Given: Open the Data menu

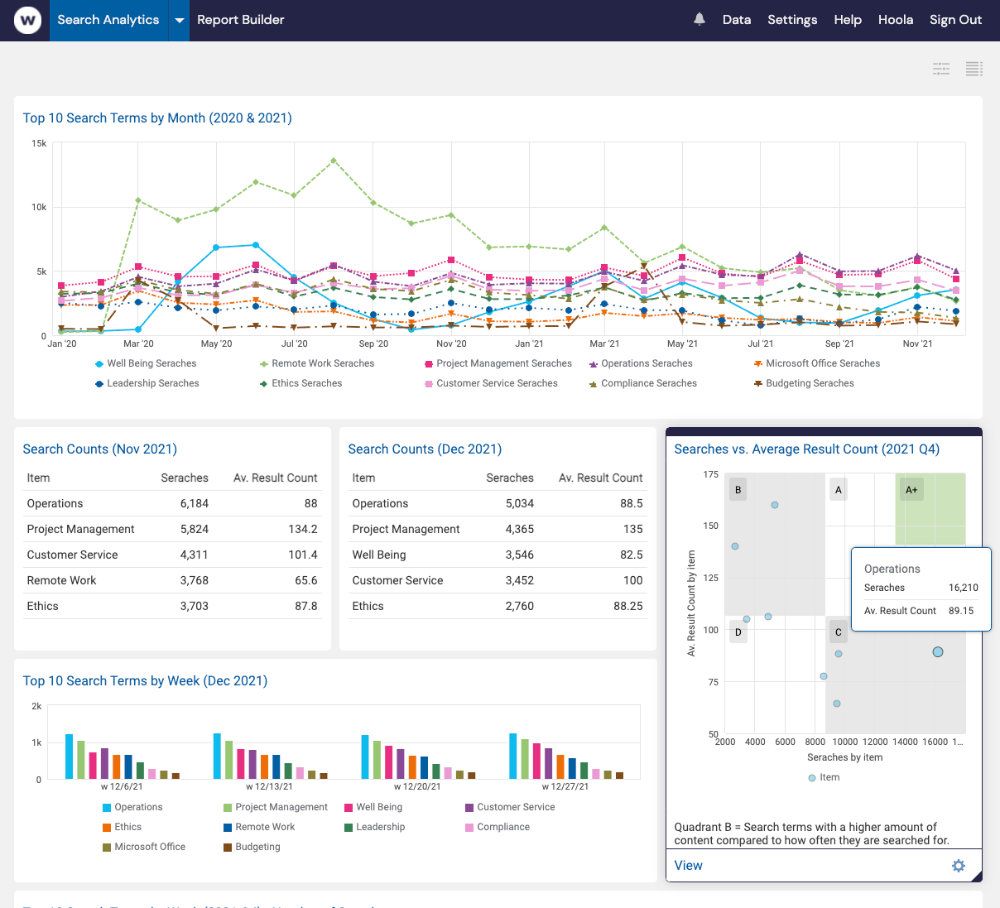Looking at the screenshot, I should click(737, 19).
